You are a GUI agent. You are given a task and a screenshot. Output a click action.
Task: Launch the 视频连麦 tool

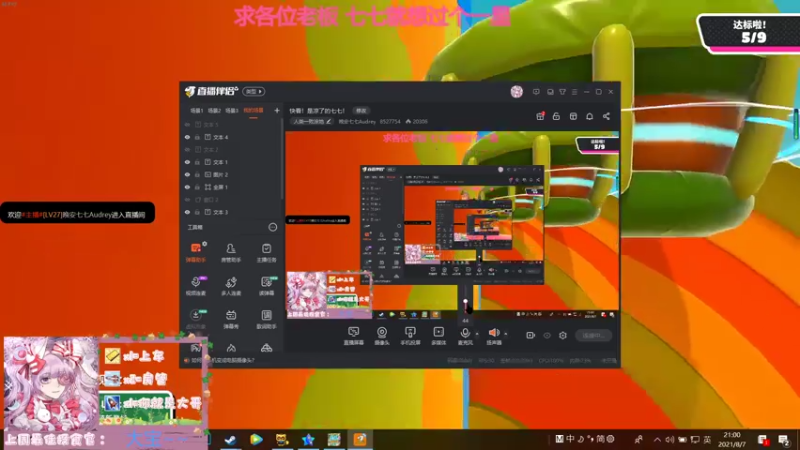coord(195,286)
